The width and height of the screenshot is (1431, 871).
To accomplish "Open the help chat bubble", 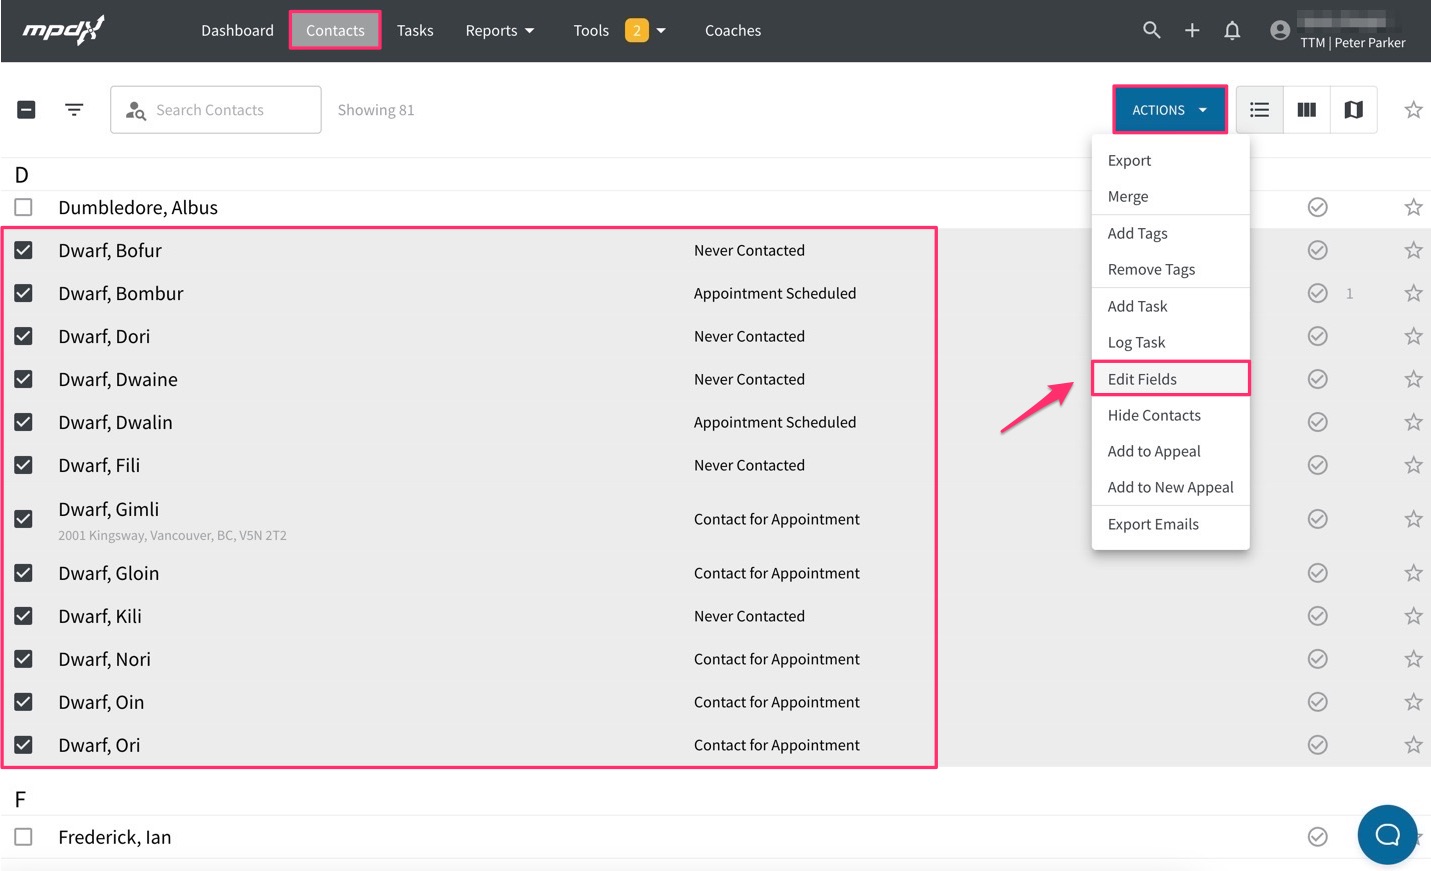I will coord(1387,834).
